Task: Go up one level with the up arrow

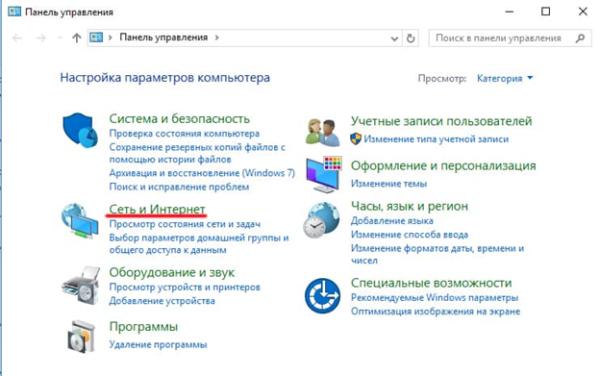Action: pos(77,38)
